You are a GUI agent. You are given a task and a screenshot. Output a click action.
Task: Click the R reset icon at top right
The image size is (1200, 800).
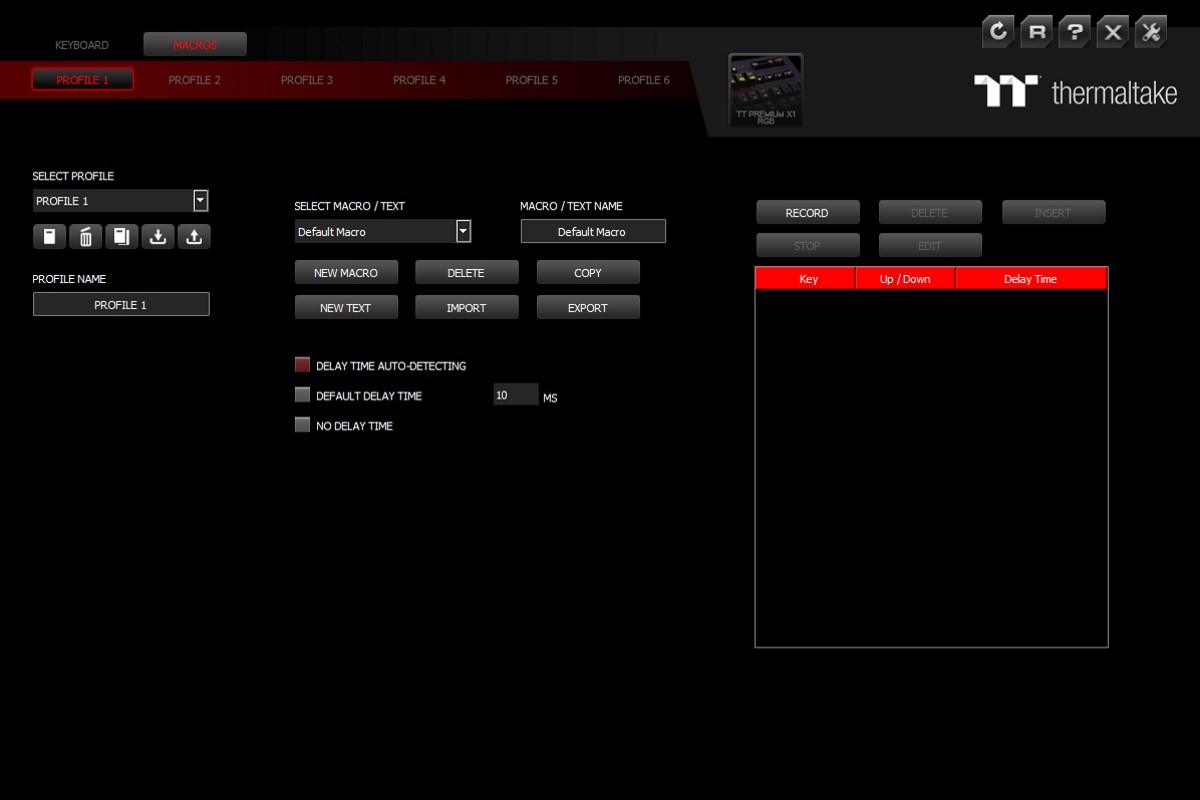1037,32
